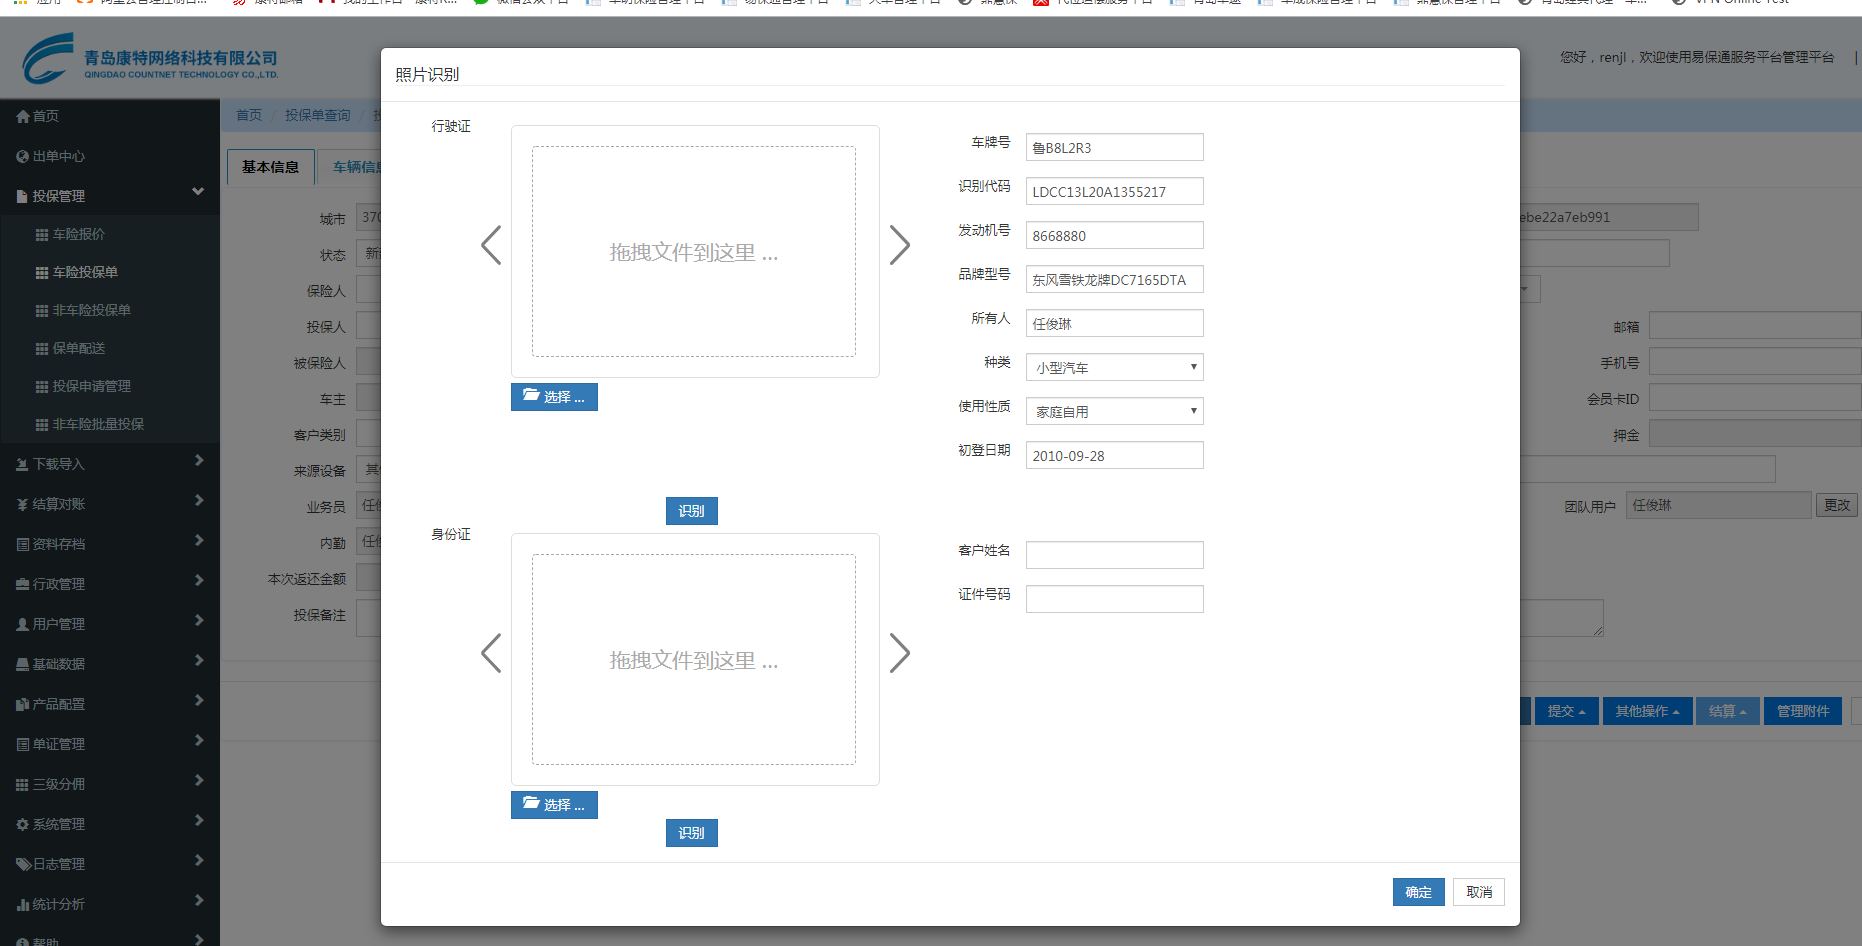Click the 车牌号 license plate field

coord(1115,147)
